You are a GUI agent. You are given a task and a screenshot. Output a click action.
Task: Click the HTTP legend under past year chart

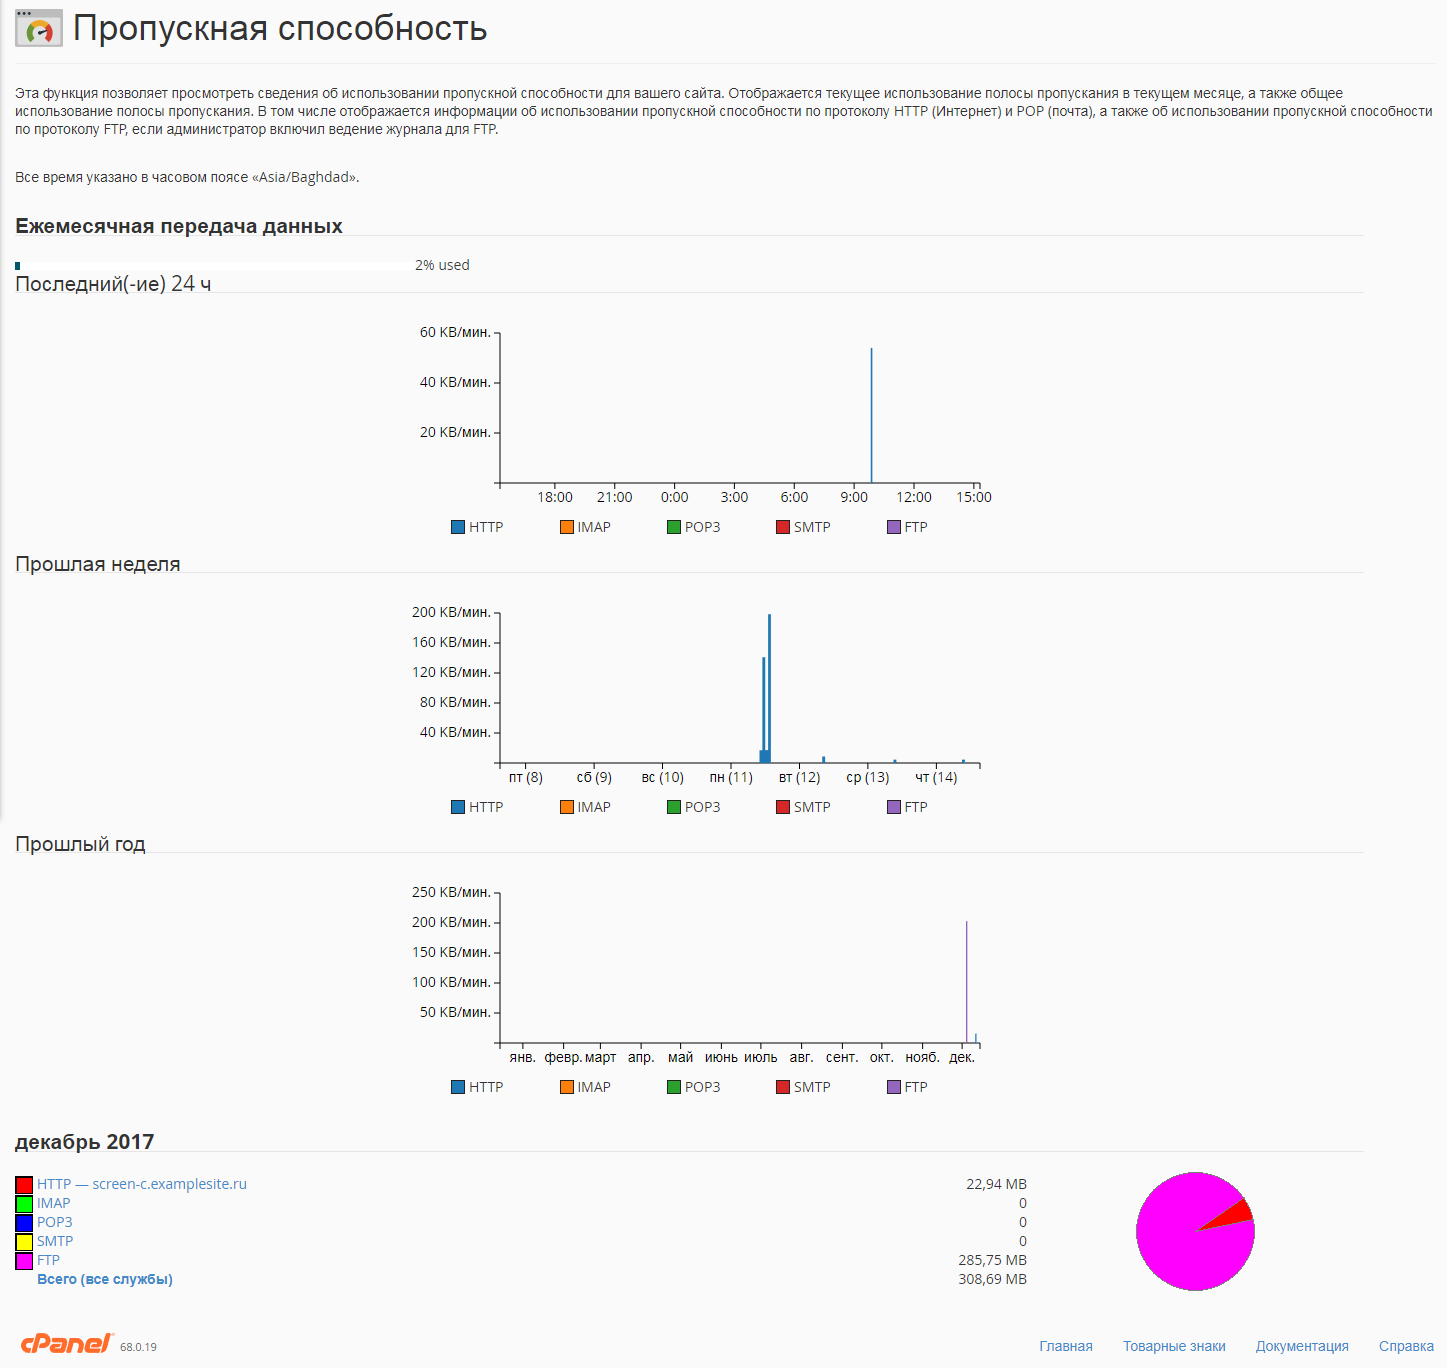(x=477, y=1087)
